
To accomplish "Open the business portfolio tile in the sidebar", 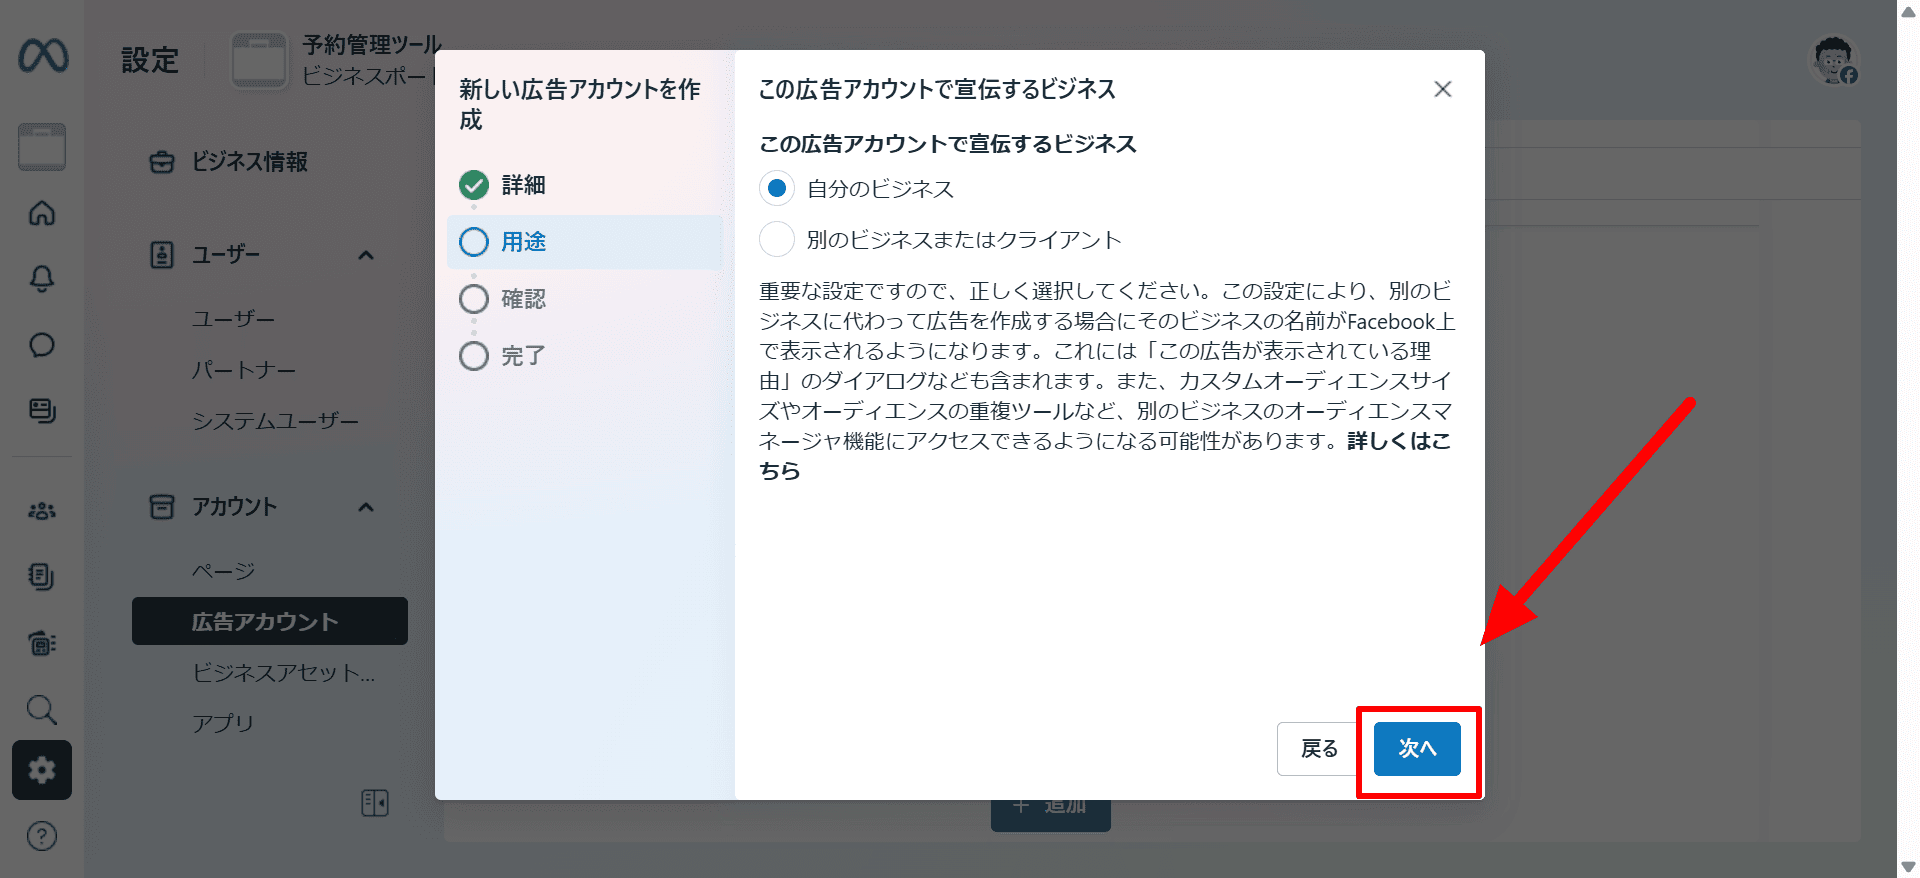I will 42,147.
